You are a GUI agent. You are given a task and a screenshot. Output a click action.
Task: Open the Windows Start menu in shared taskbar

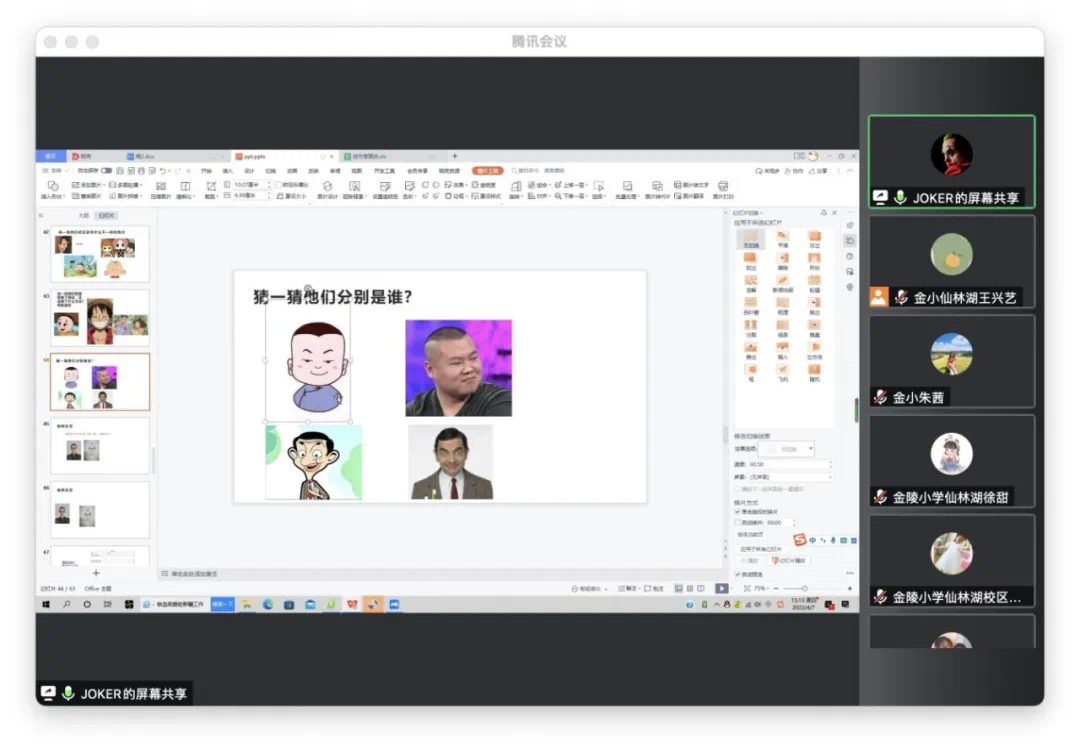pyautogui.click(x=46, y=604)
